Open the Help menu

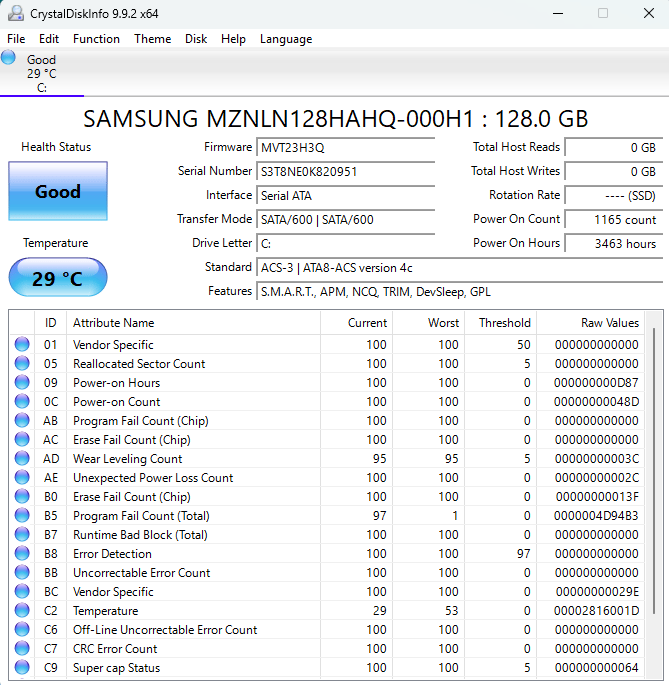pyautogui.click(x=233, y=39)
